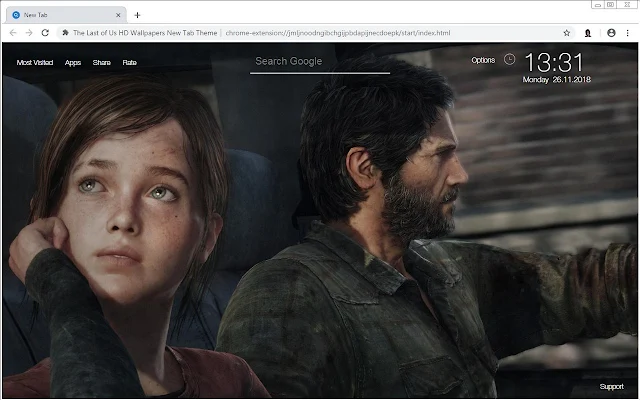Click the page title in the address bar
Image resolution: width=640 pixels, height=400 pixels.
click(x=145, y=33)
